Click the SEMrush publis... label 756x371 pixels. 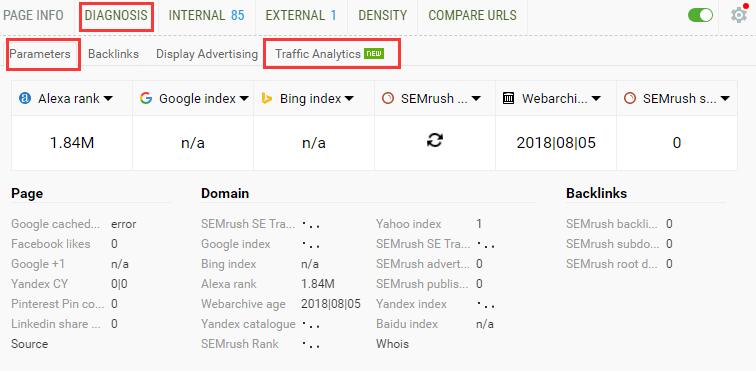coord(422,284)
